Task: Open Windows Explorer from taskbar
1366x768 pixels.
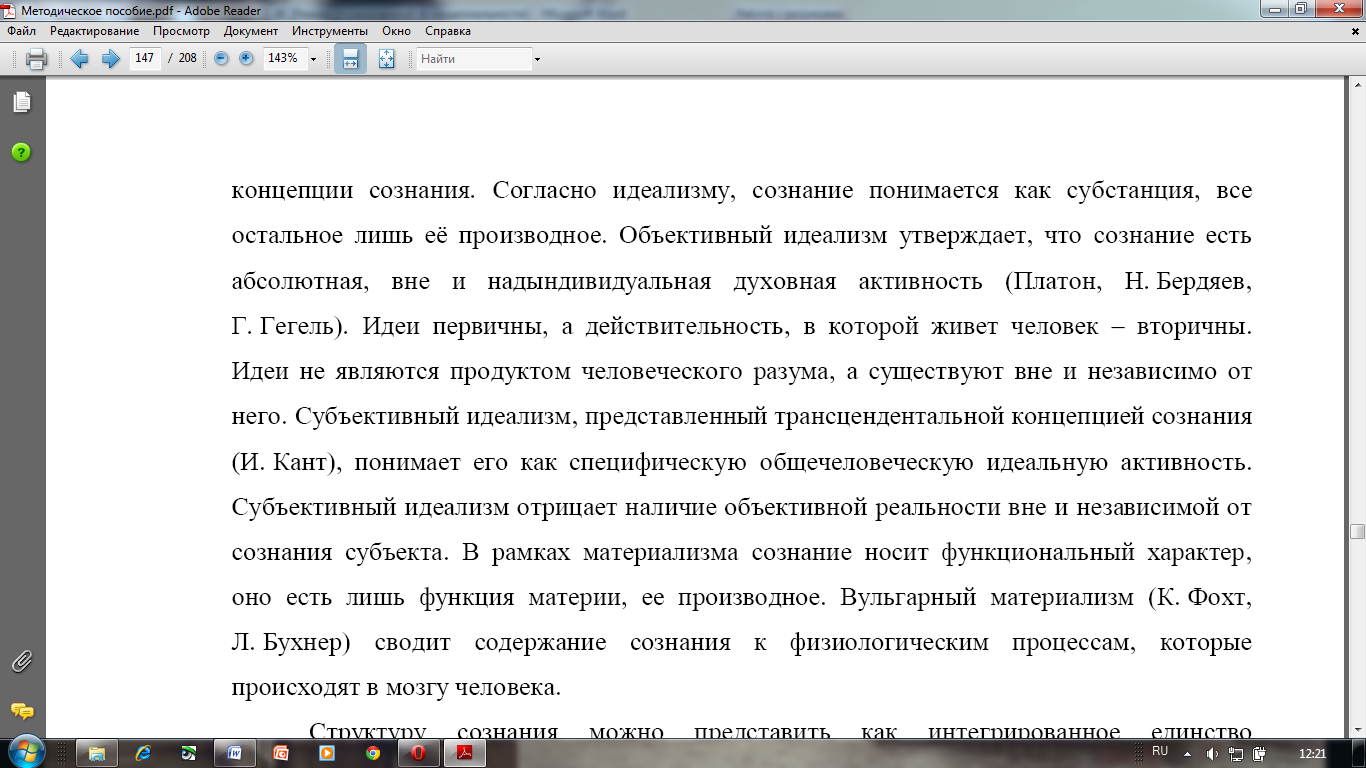Action: [x=97, y=753]
